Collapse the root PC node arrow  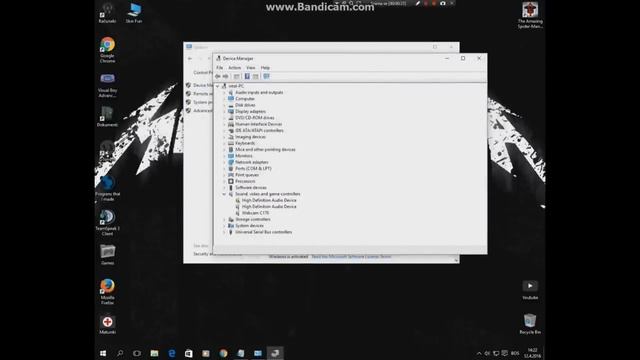point(218,86)
